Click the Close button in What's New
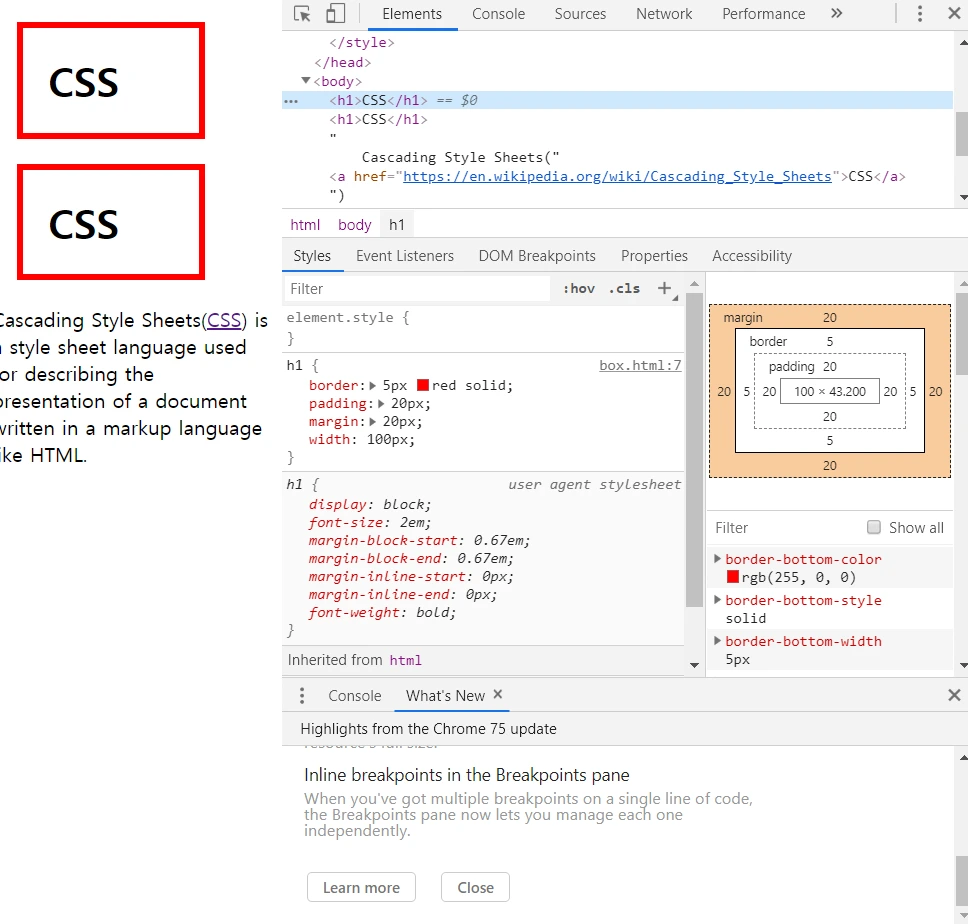Viewport: 968px width, 924px height. [x=475, y=887]
